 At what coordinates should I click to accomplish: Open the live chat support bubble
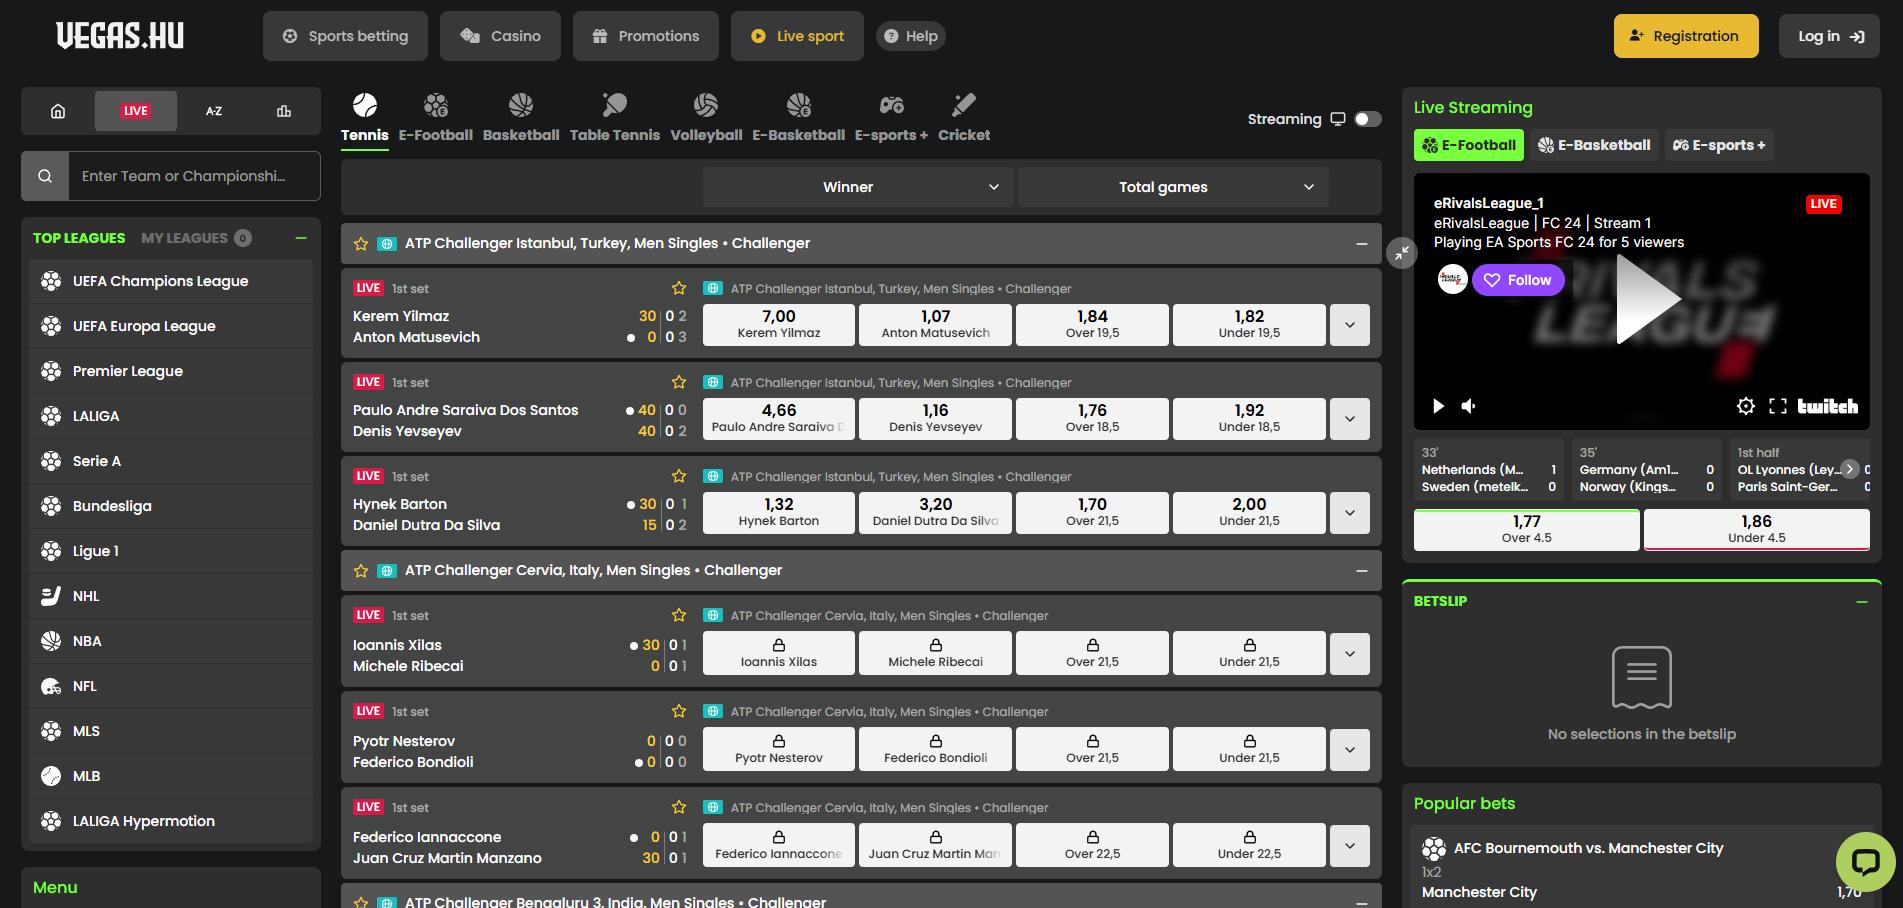point(1866,861)
